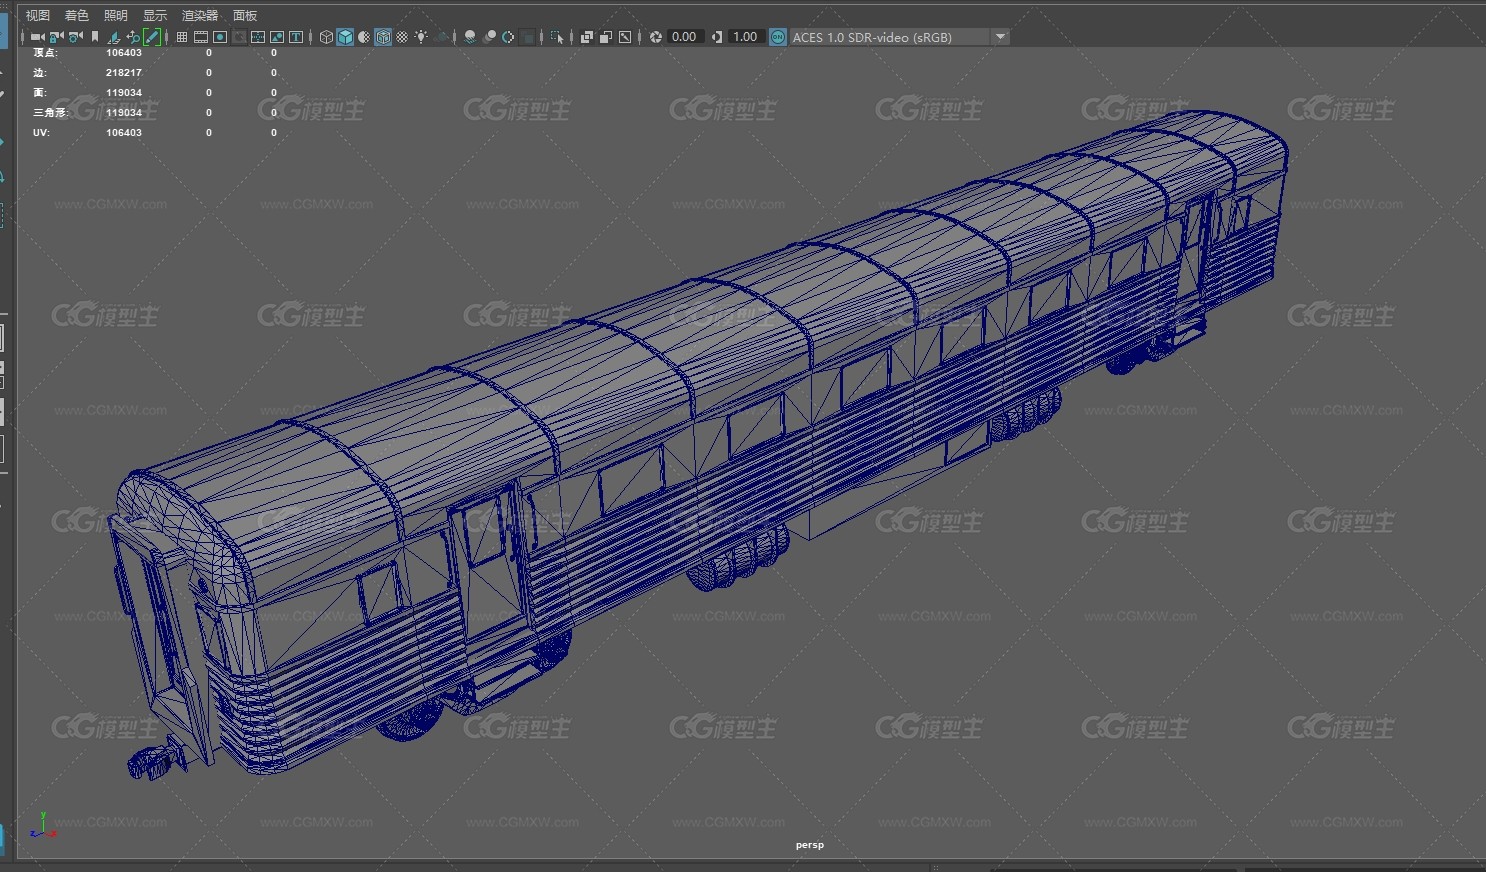Screen dimensions: 1486x872
Task: Click the Gamma icon
Action: coord(717,37)
